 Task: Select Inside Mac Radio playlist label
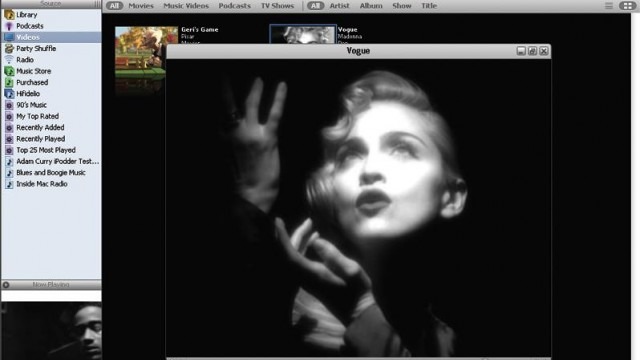click(x=42, y=184)
